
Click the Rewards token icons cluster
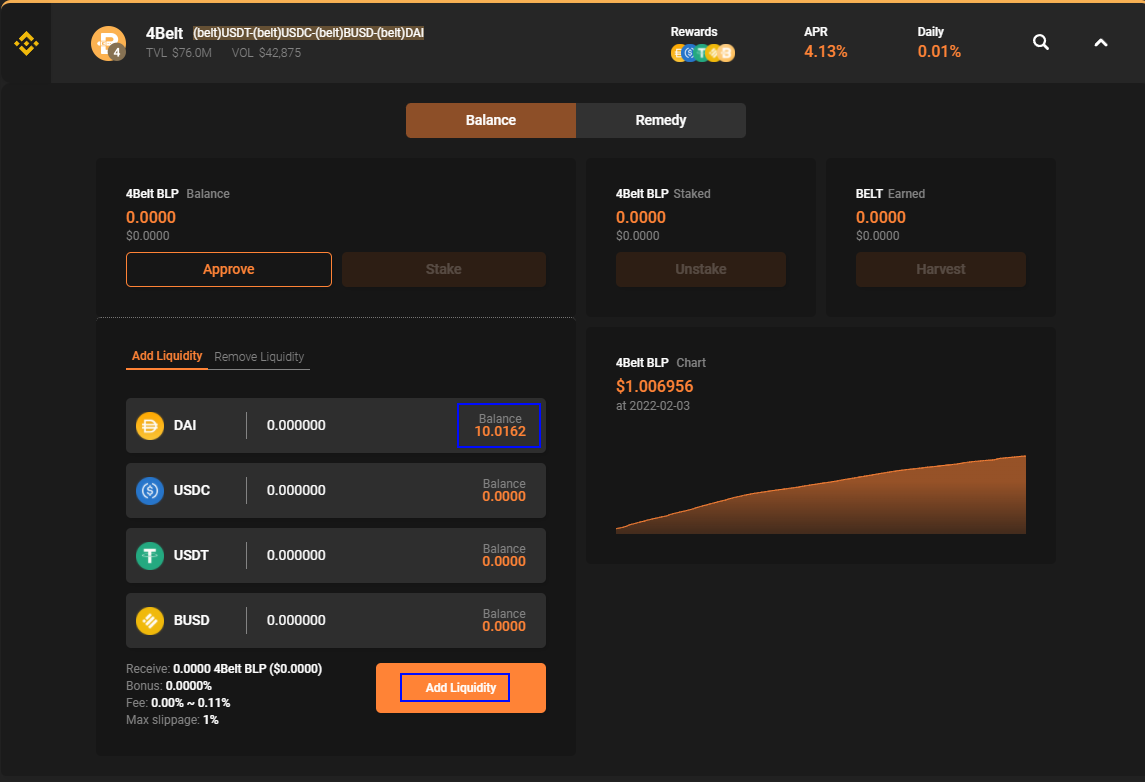click(x=702, y=53)
